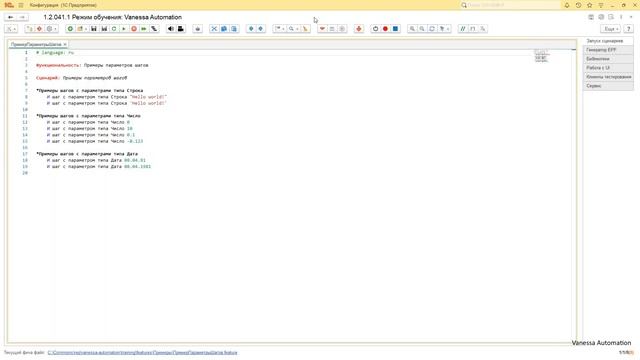Click the second blue diamond navigation icon
The image size is (640, 360).
pyautogui.click(x=260, y=29)
